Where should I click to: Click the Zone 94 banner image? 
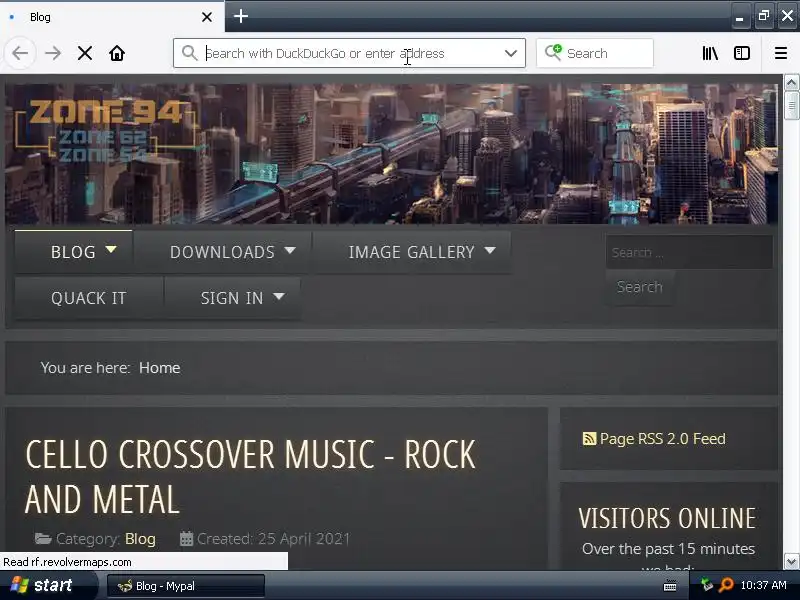tap(391, 154)
